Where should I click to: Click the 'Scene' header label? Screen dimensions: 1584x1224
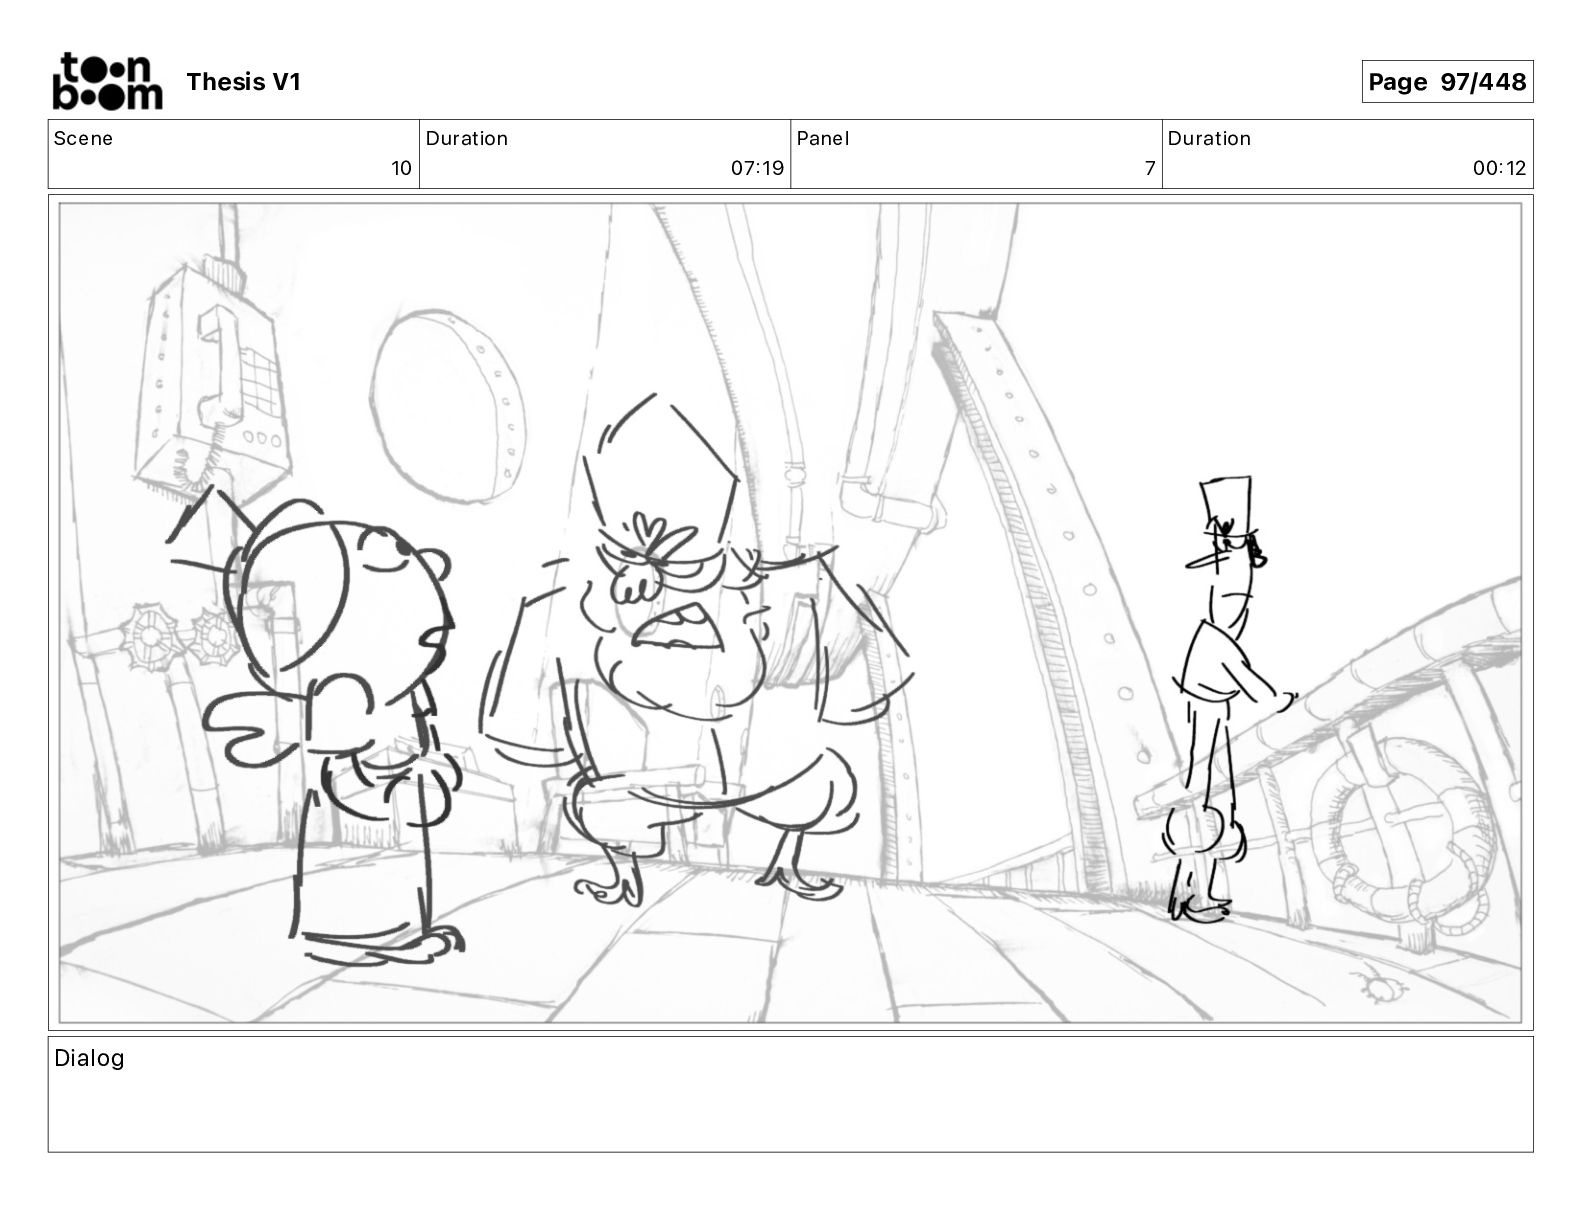pos(83,139)
